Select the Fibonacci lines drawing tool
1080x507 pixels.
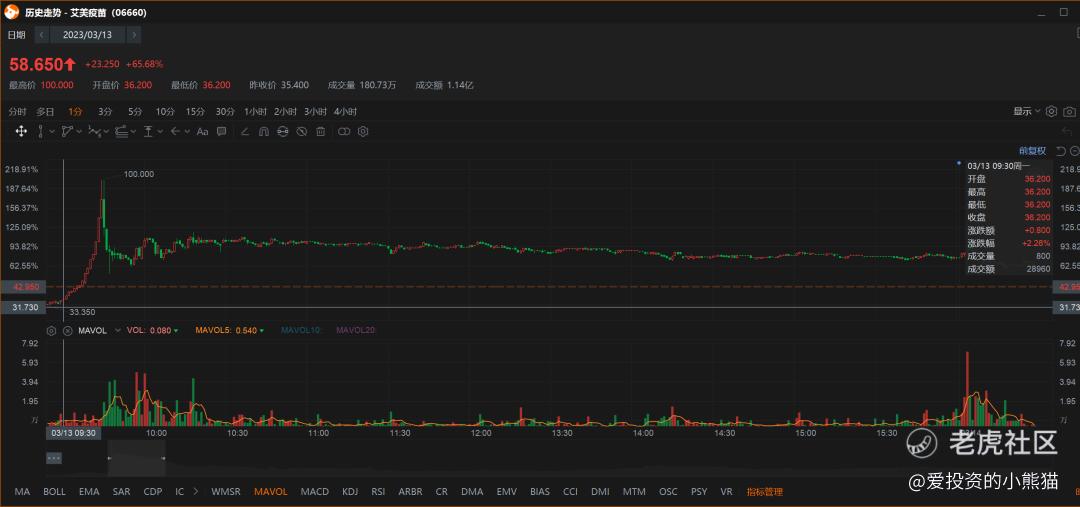pyautogui.click(x=121, y=132)
